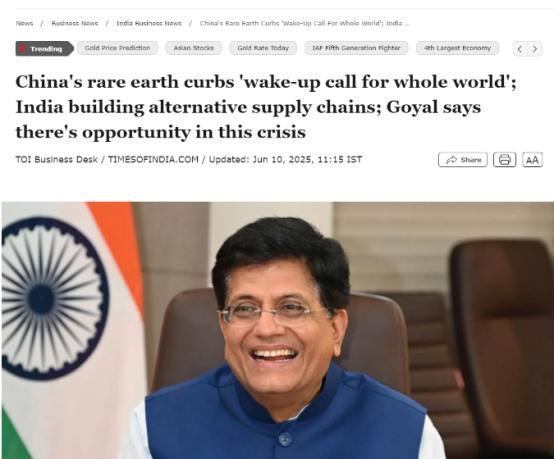Screen dimensions: 554x459
Task: Click the article headline text
Action: coord(266,107)
